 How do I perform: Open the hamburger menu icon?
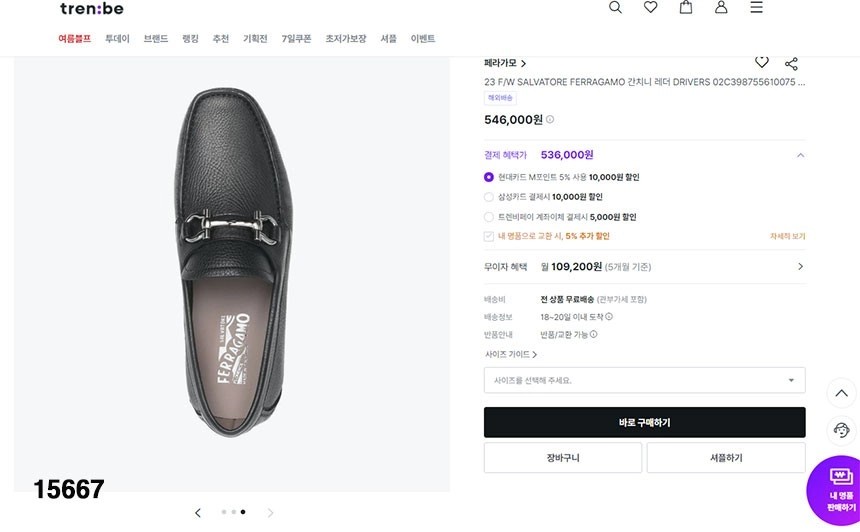click(x=756, y=7)
